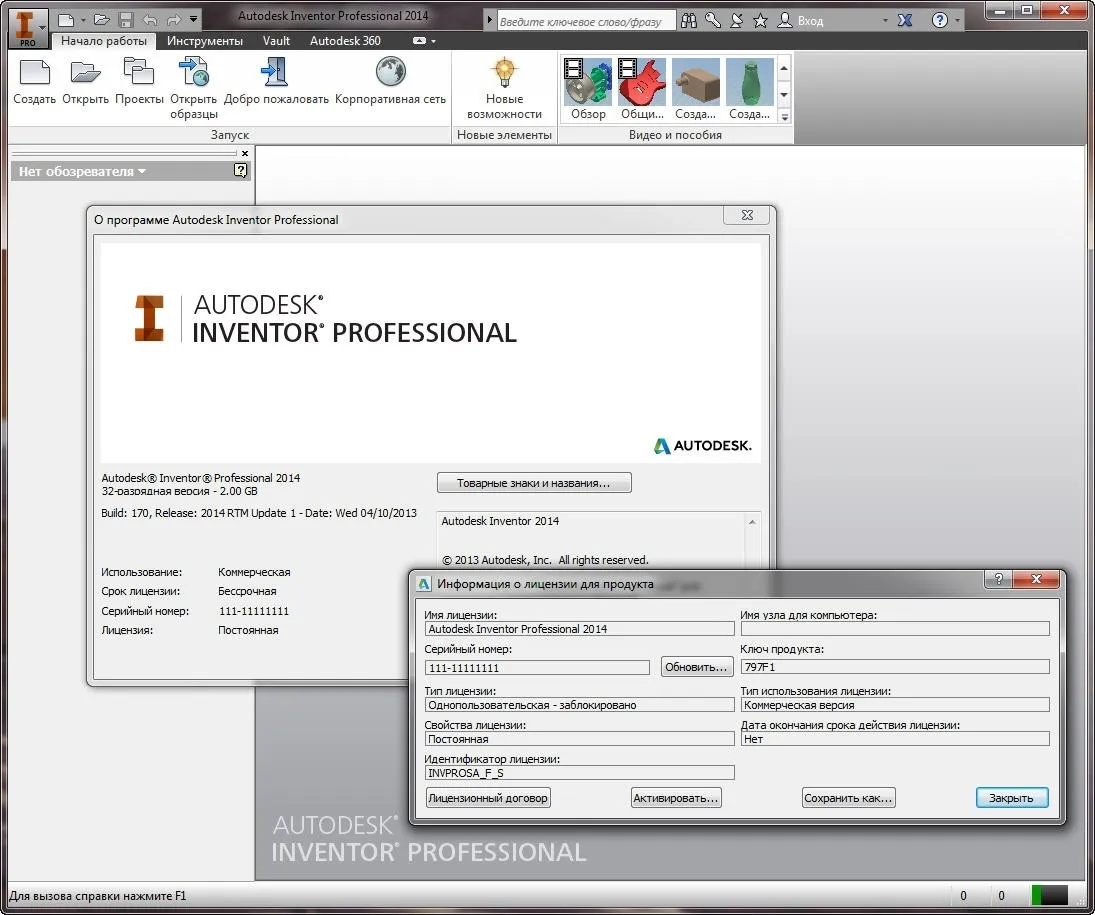Click the Build: 170 release text
Image resolution: width=1095 pixels, height=915 pixels.
pos(259,513)
